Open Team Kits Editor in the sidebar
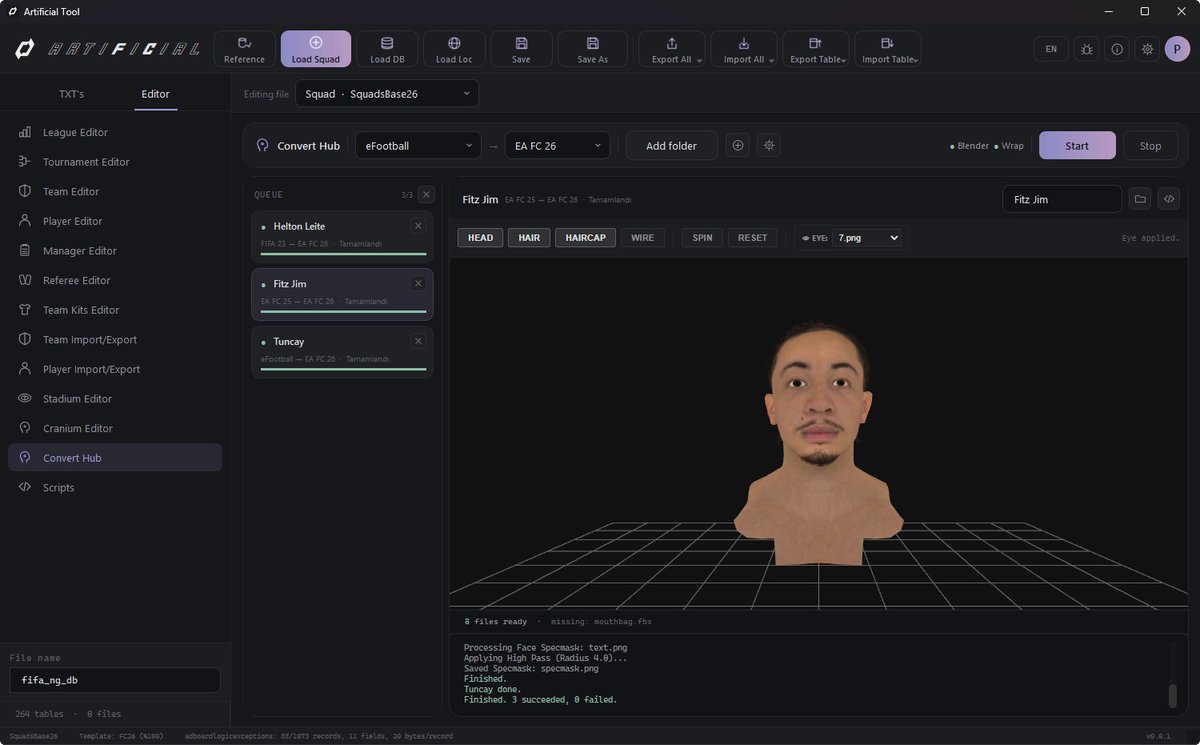 [x=115, y=310]
